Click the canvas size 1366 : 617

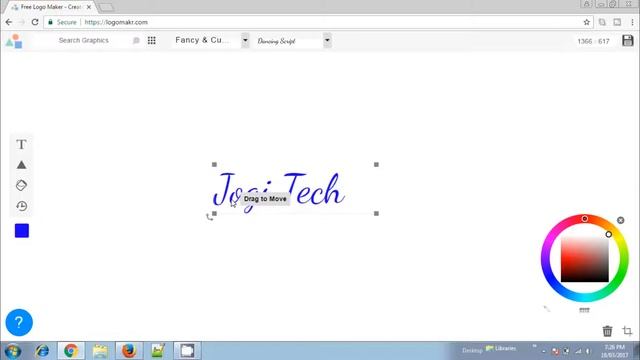click(593, 41)
